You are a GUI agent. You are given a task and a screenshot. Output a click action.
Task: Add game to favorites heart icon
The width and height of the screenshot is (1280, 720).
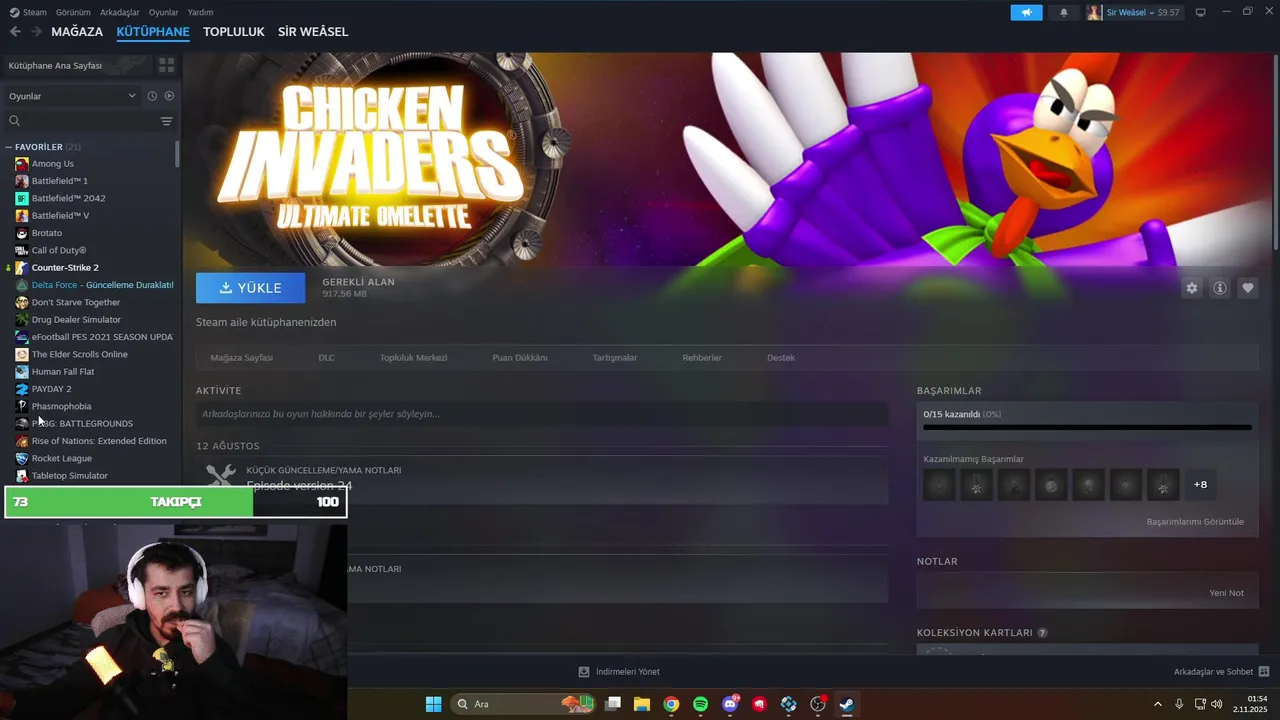pos(1248,288)
